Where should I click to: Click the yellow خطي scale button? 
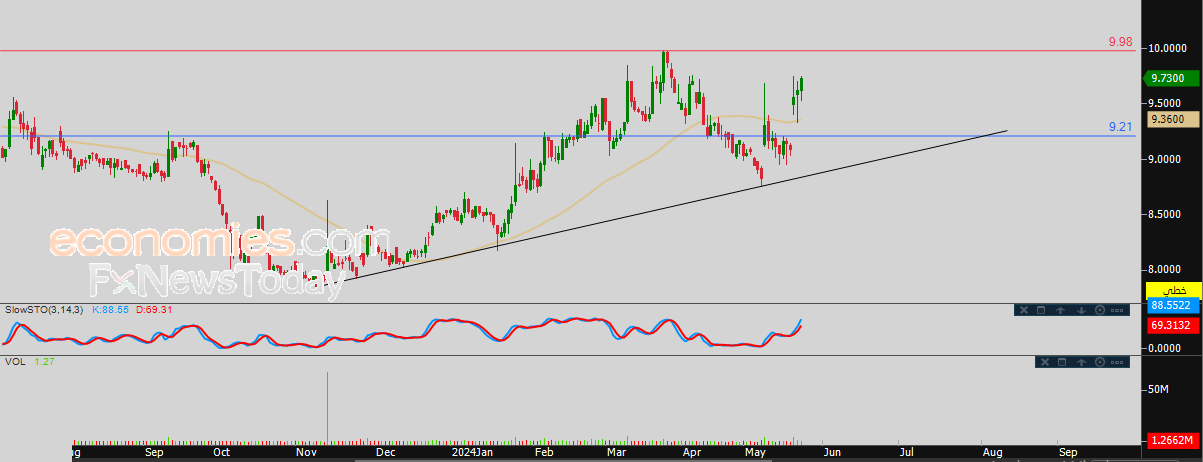point(1172,289)
